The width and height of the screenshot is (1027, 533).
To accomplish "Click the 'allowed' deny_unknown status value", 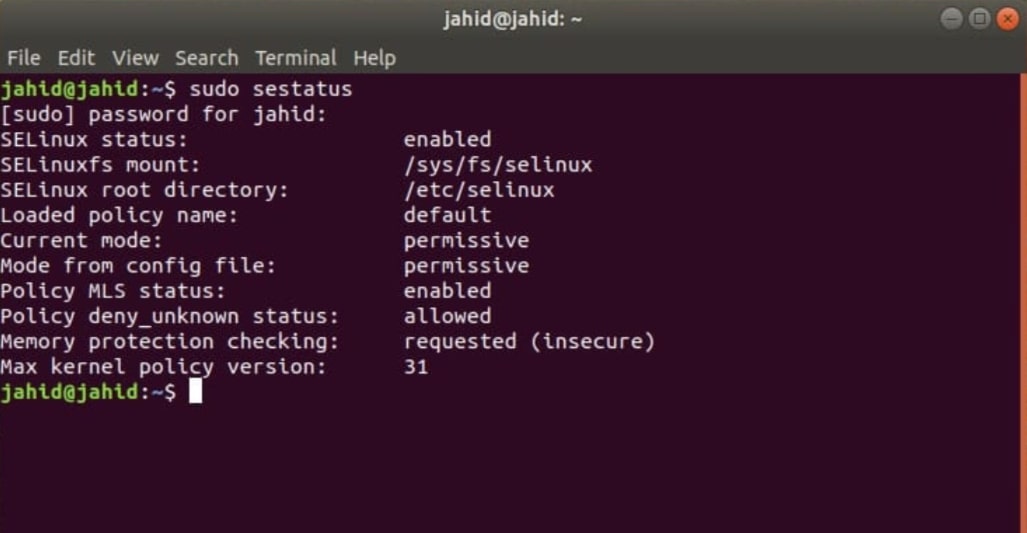I will [x=447, y=316].
